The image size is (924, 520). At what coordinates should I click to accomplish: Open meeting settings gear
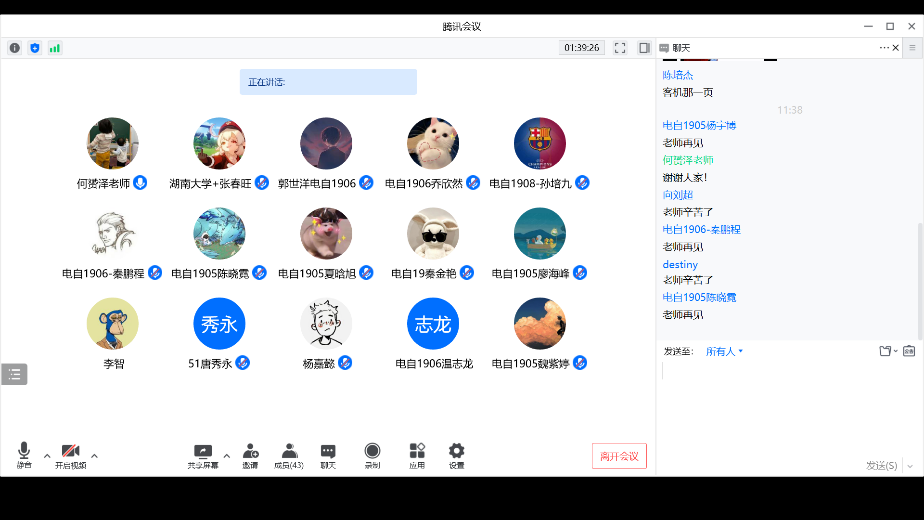[457, 456]
